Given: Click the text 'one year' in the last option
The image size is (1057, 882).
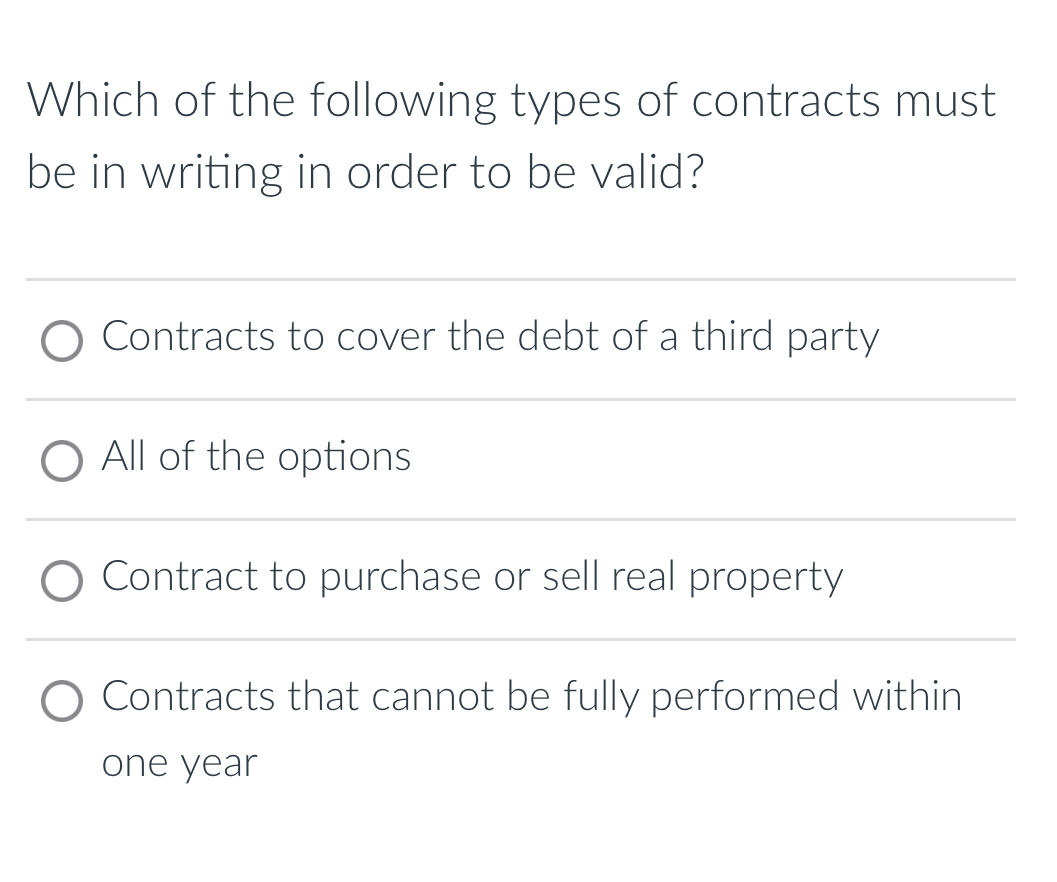Looking at the screenshot, I should click(x=178, y=762).
